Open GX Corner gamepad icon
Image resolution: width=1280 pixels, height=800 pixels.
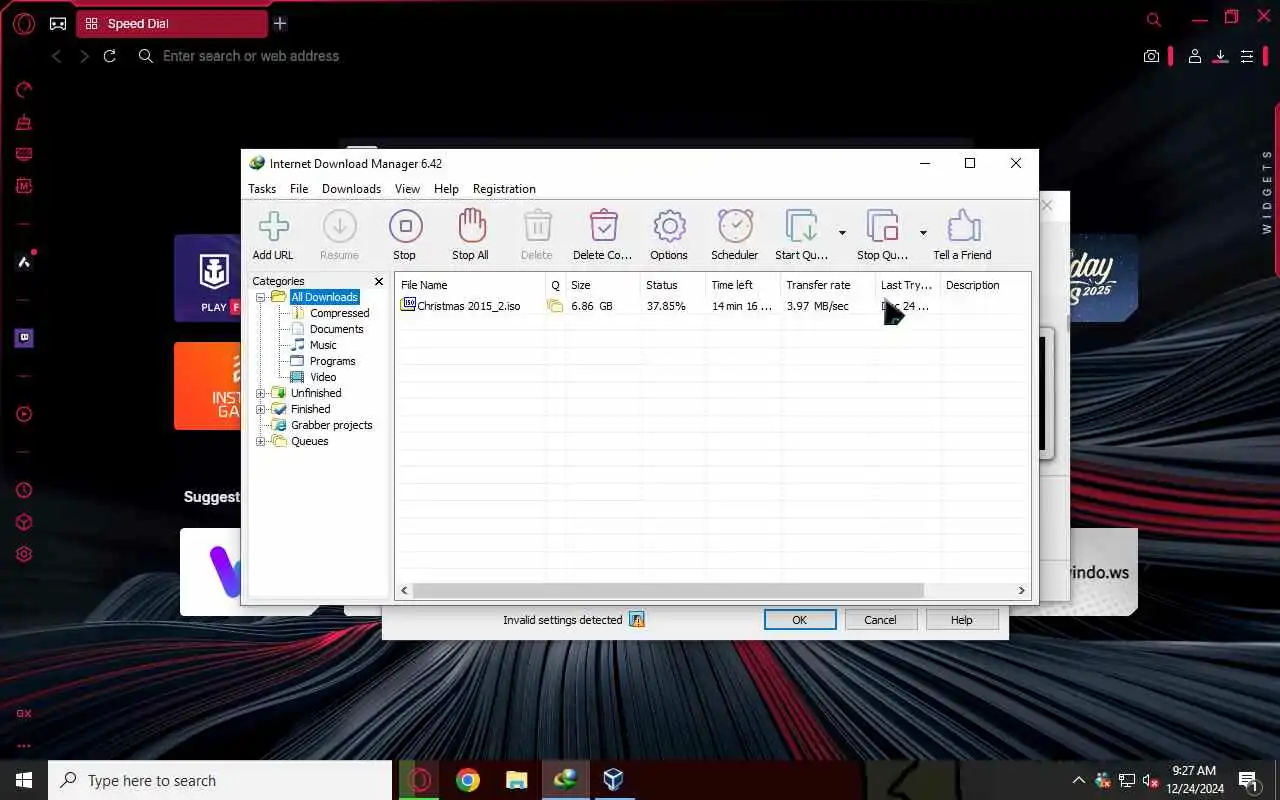[59, 24]
